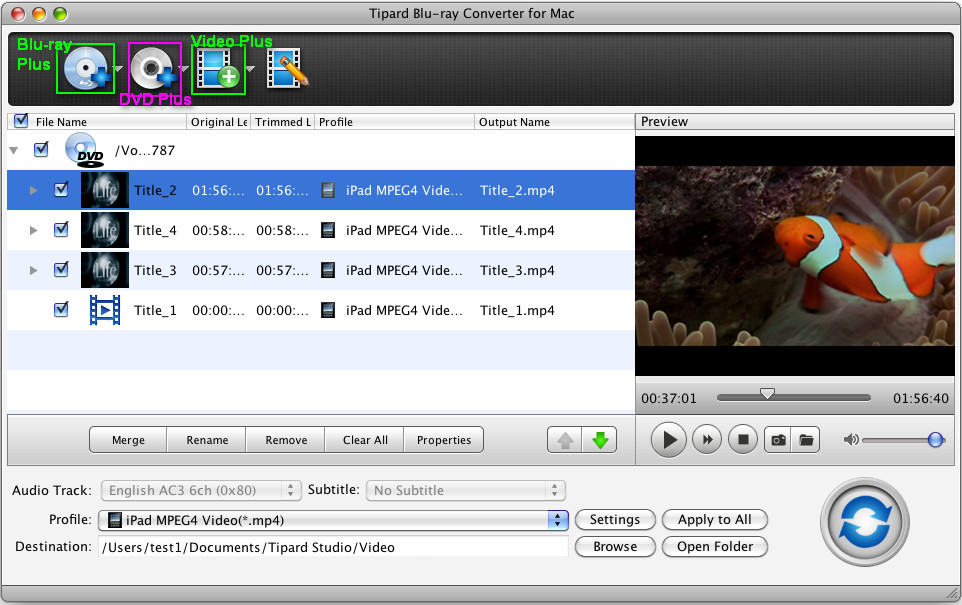Stop the preview playback
Viewport: 962px width, 605px height.
pyautogui.click(x=743, y=439)
